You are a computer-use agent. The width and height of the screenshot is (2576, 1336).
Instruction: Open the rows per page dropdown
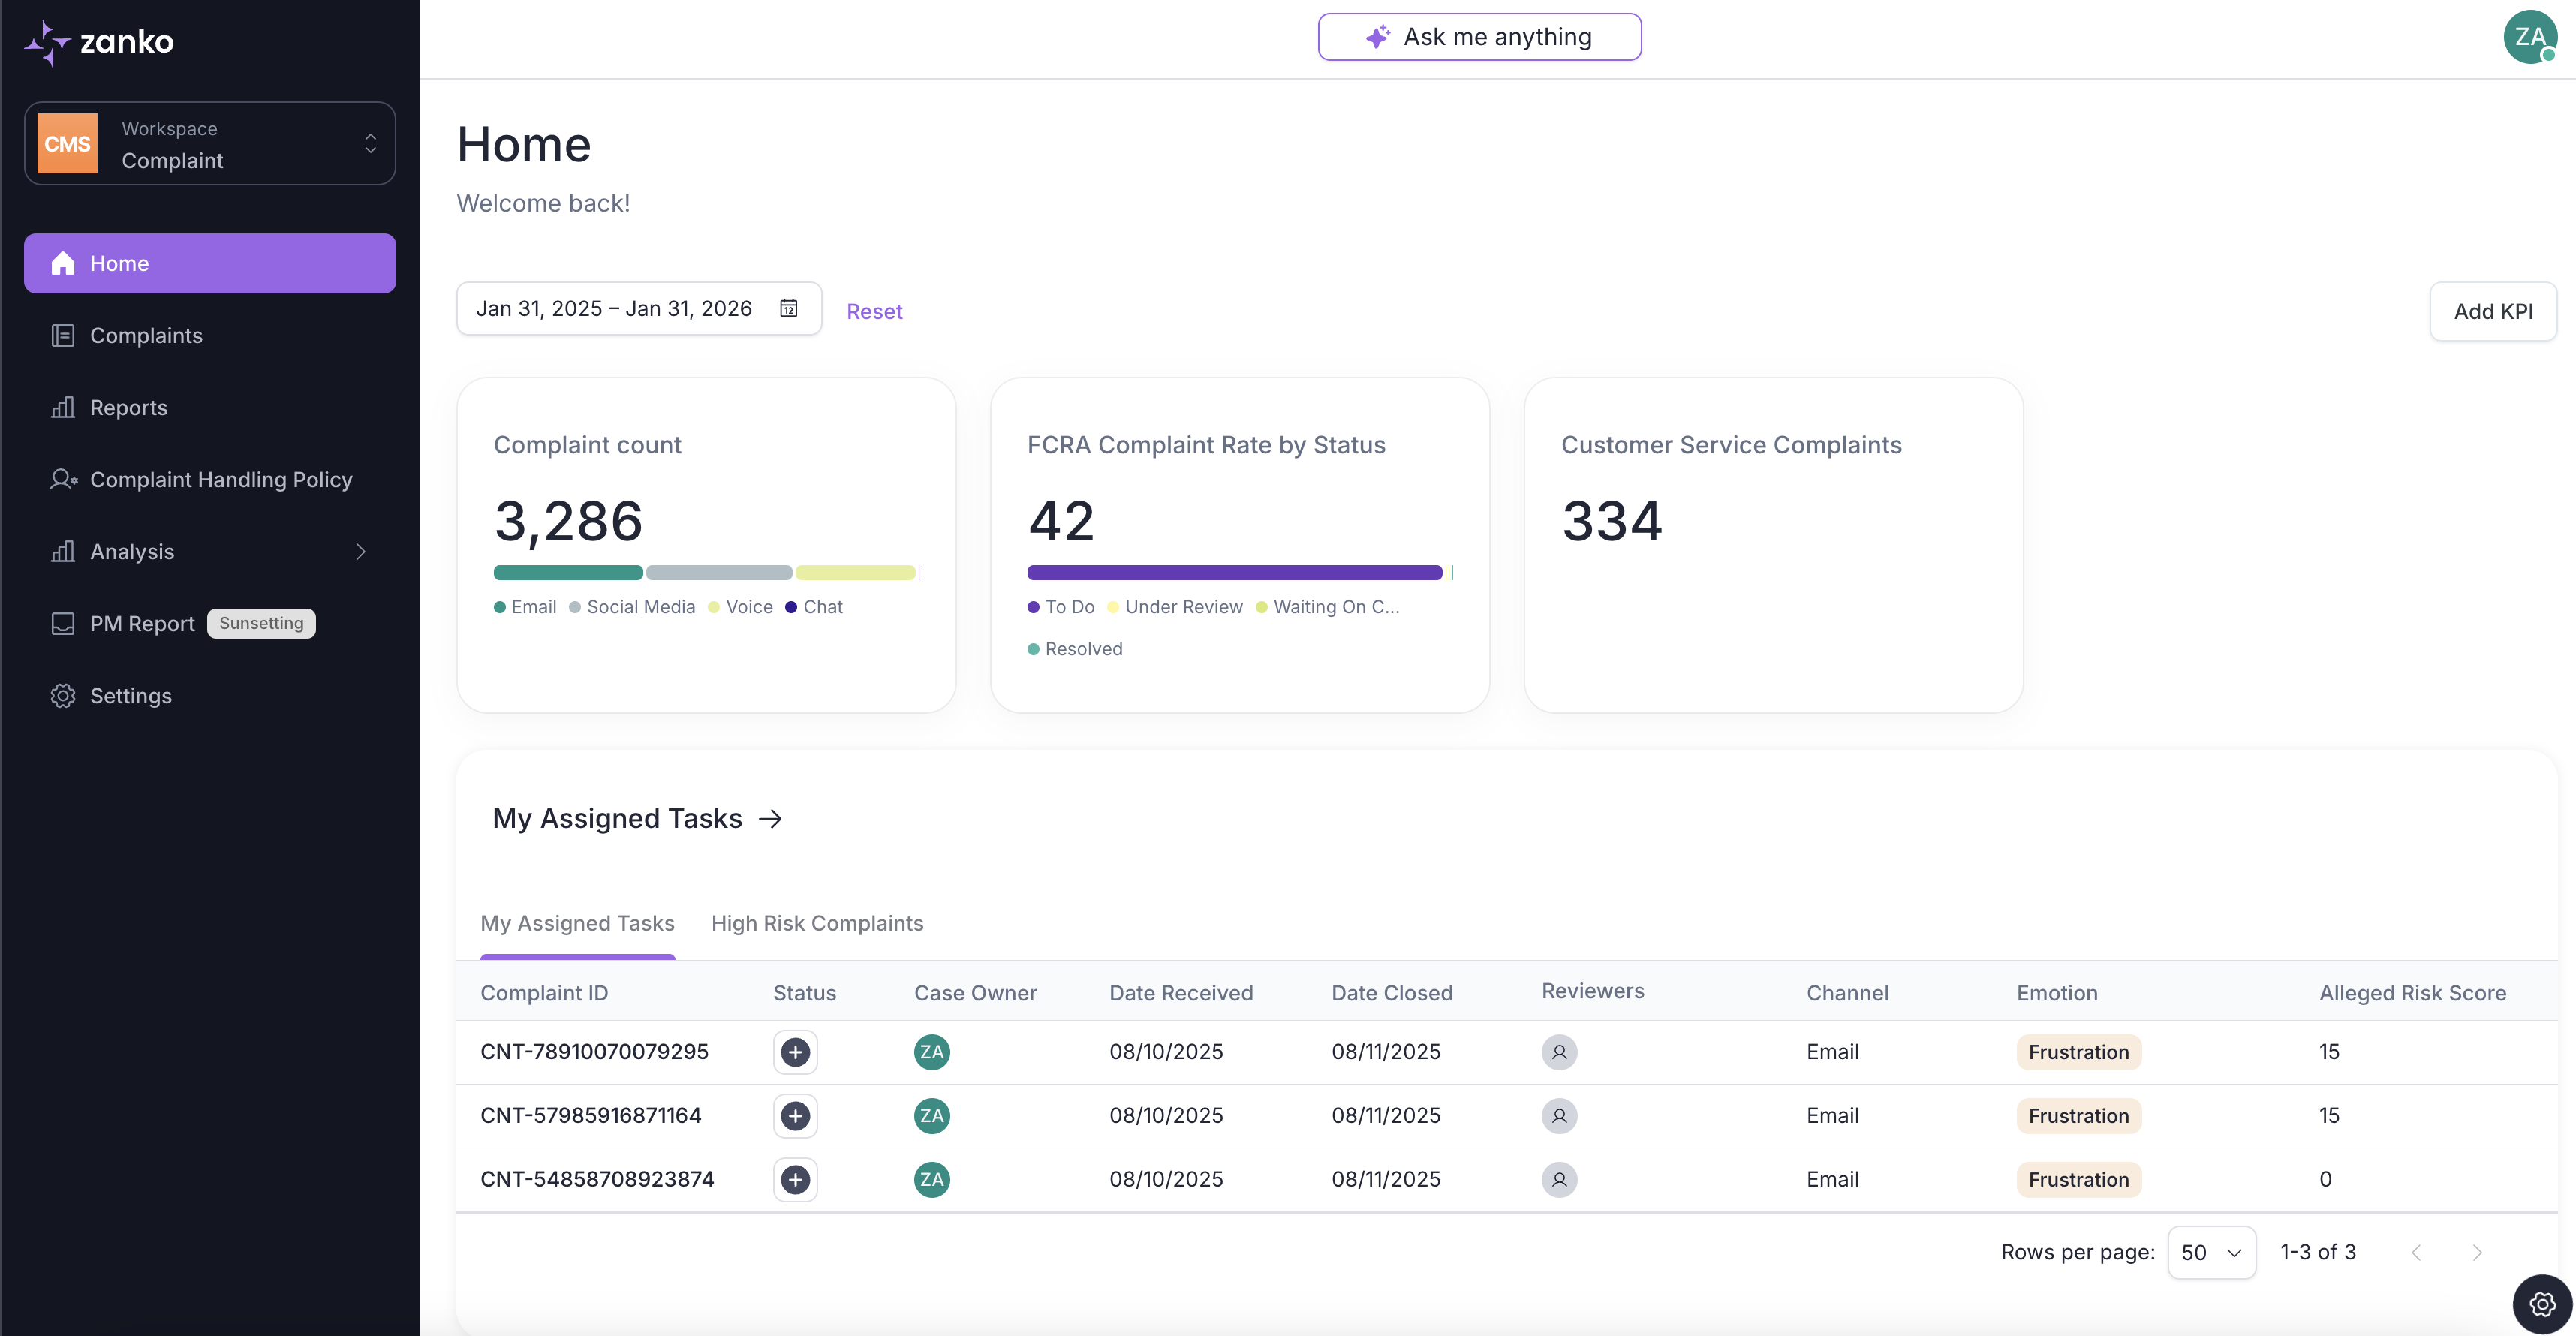(x=2211, y=1252)
